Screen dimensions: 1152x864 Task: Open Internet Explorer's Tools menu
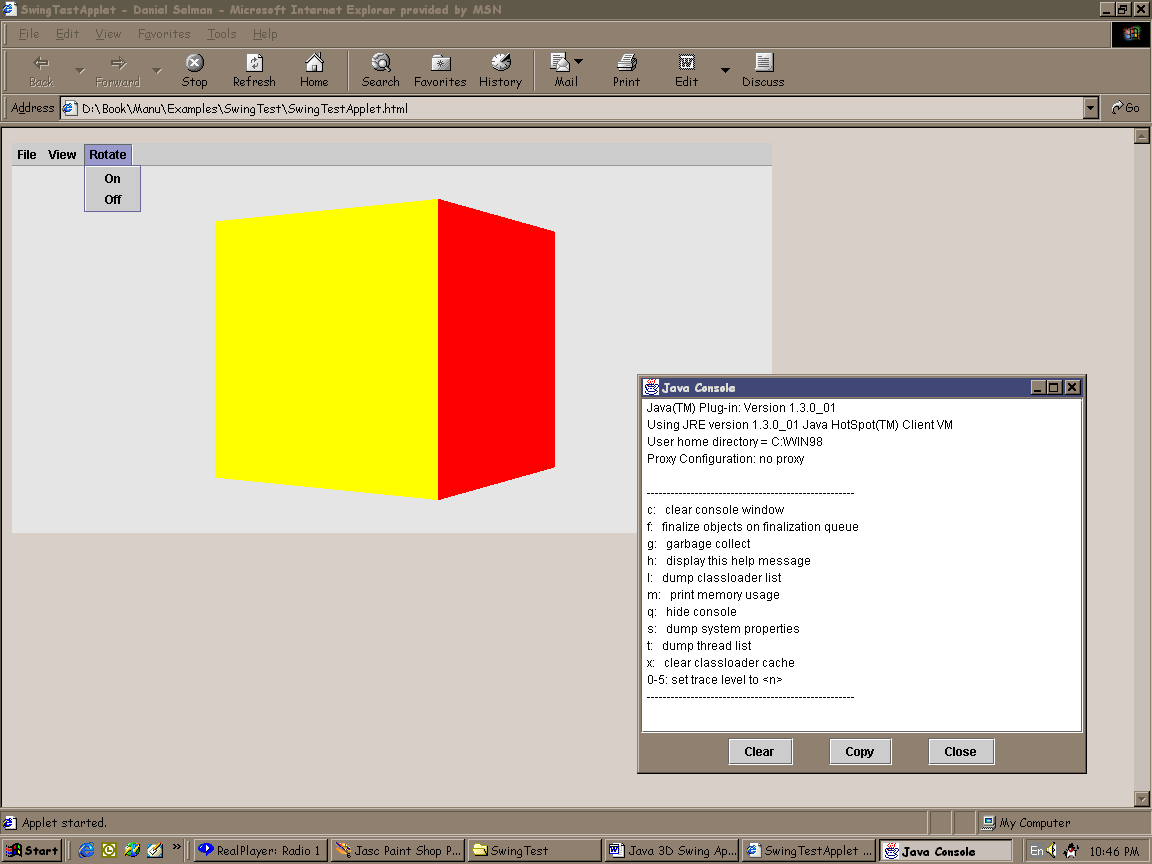pos(221,34)
